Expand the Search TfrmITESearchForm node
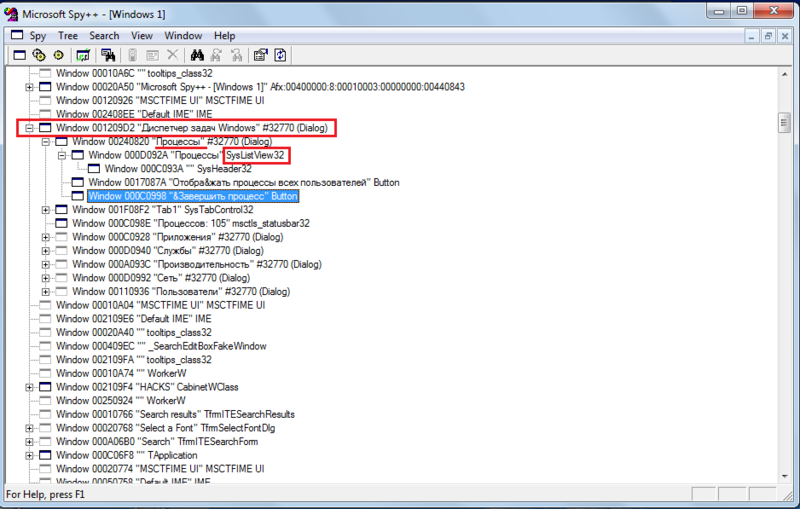 coord(30,442)
